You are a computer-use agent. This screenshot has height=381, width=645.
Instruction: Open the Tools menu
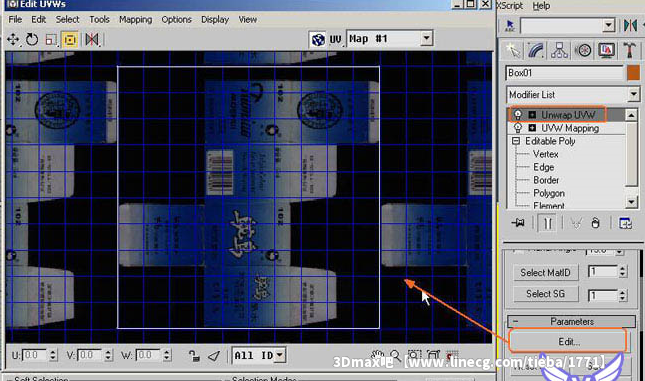[100, 19]
